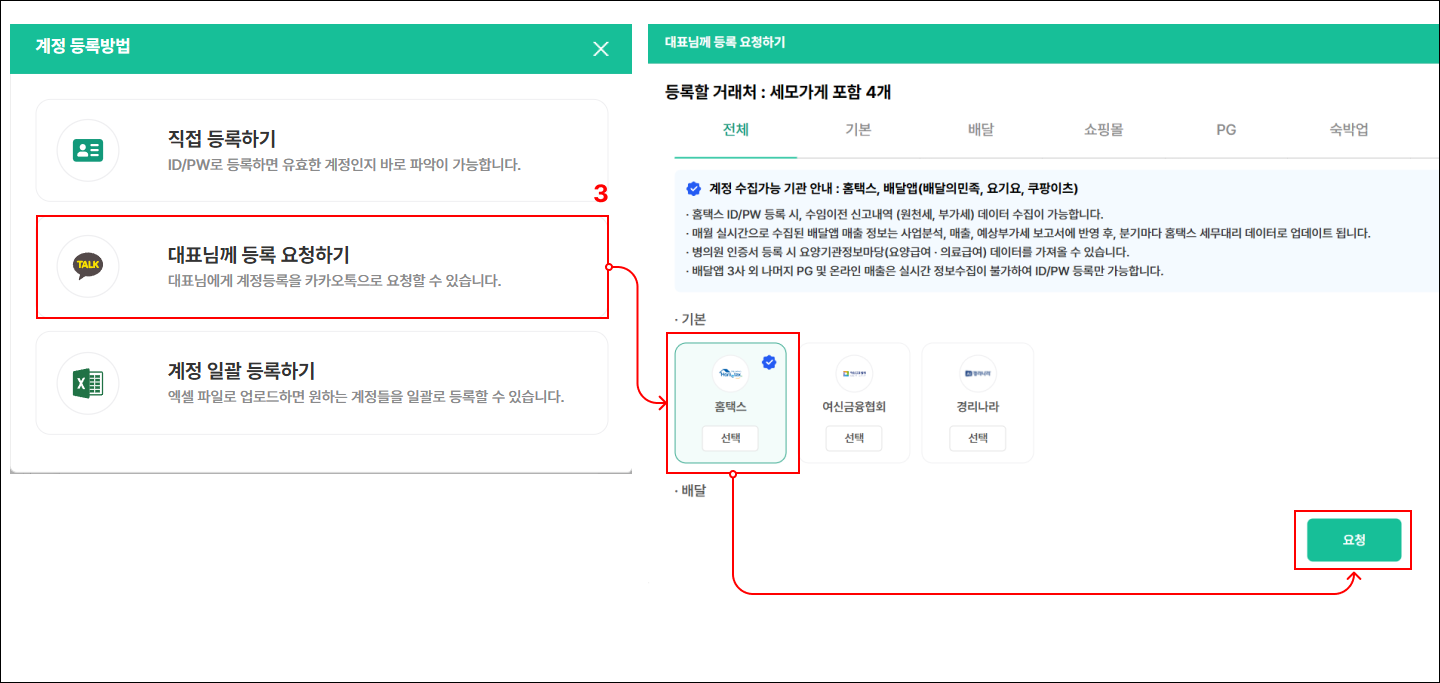Click the Excel file icon
Image resolution: width=1440 pixels, height=683 pixels.
(x=88, y=383)
